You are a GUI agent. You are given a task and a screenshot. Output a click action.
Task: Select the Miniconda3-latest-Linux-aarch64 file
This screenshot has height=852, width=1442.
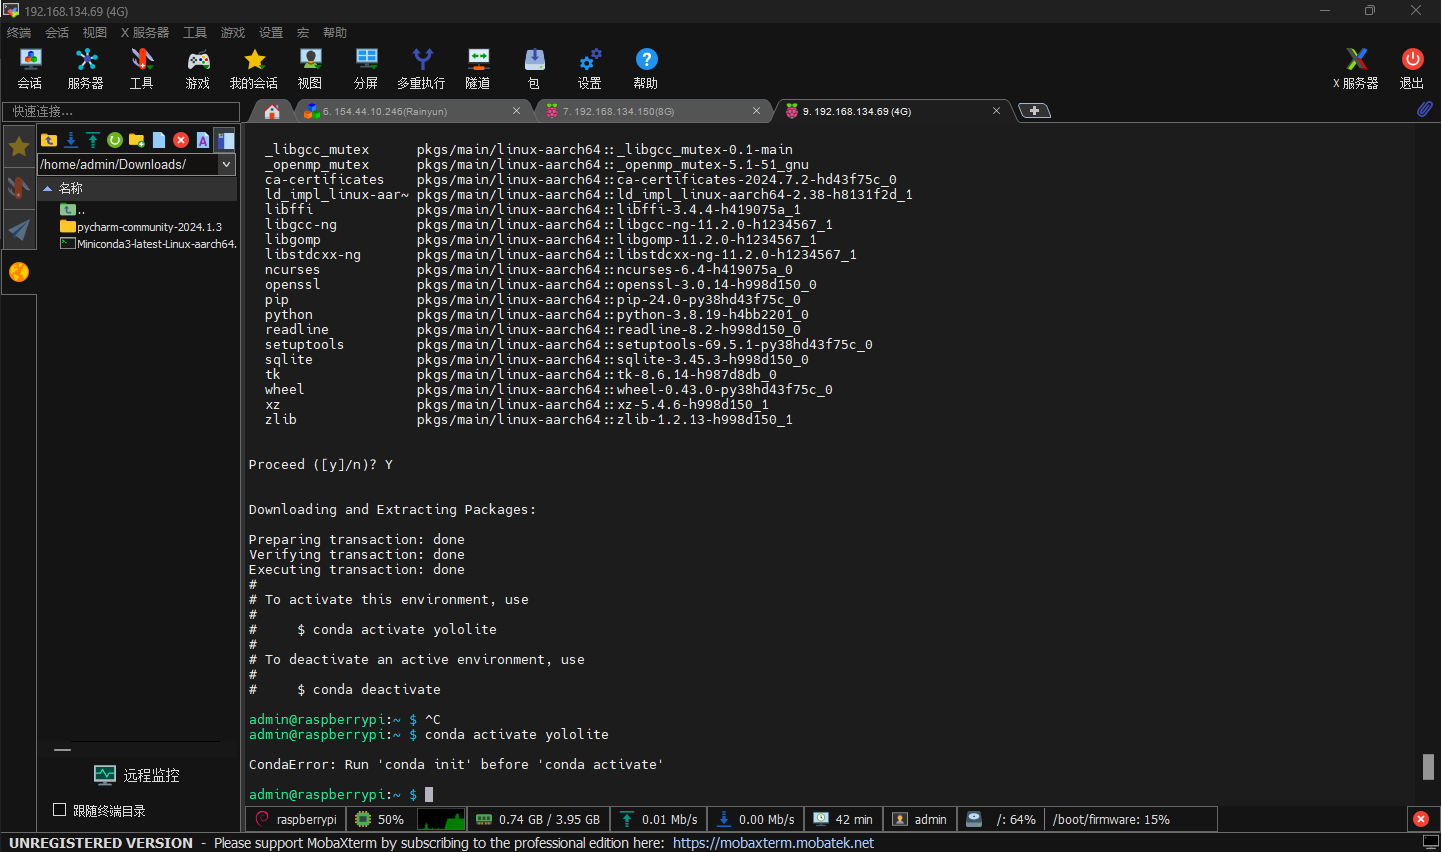tap(148, 244)
